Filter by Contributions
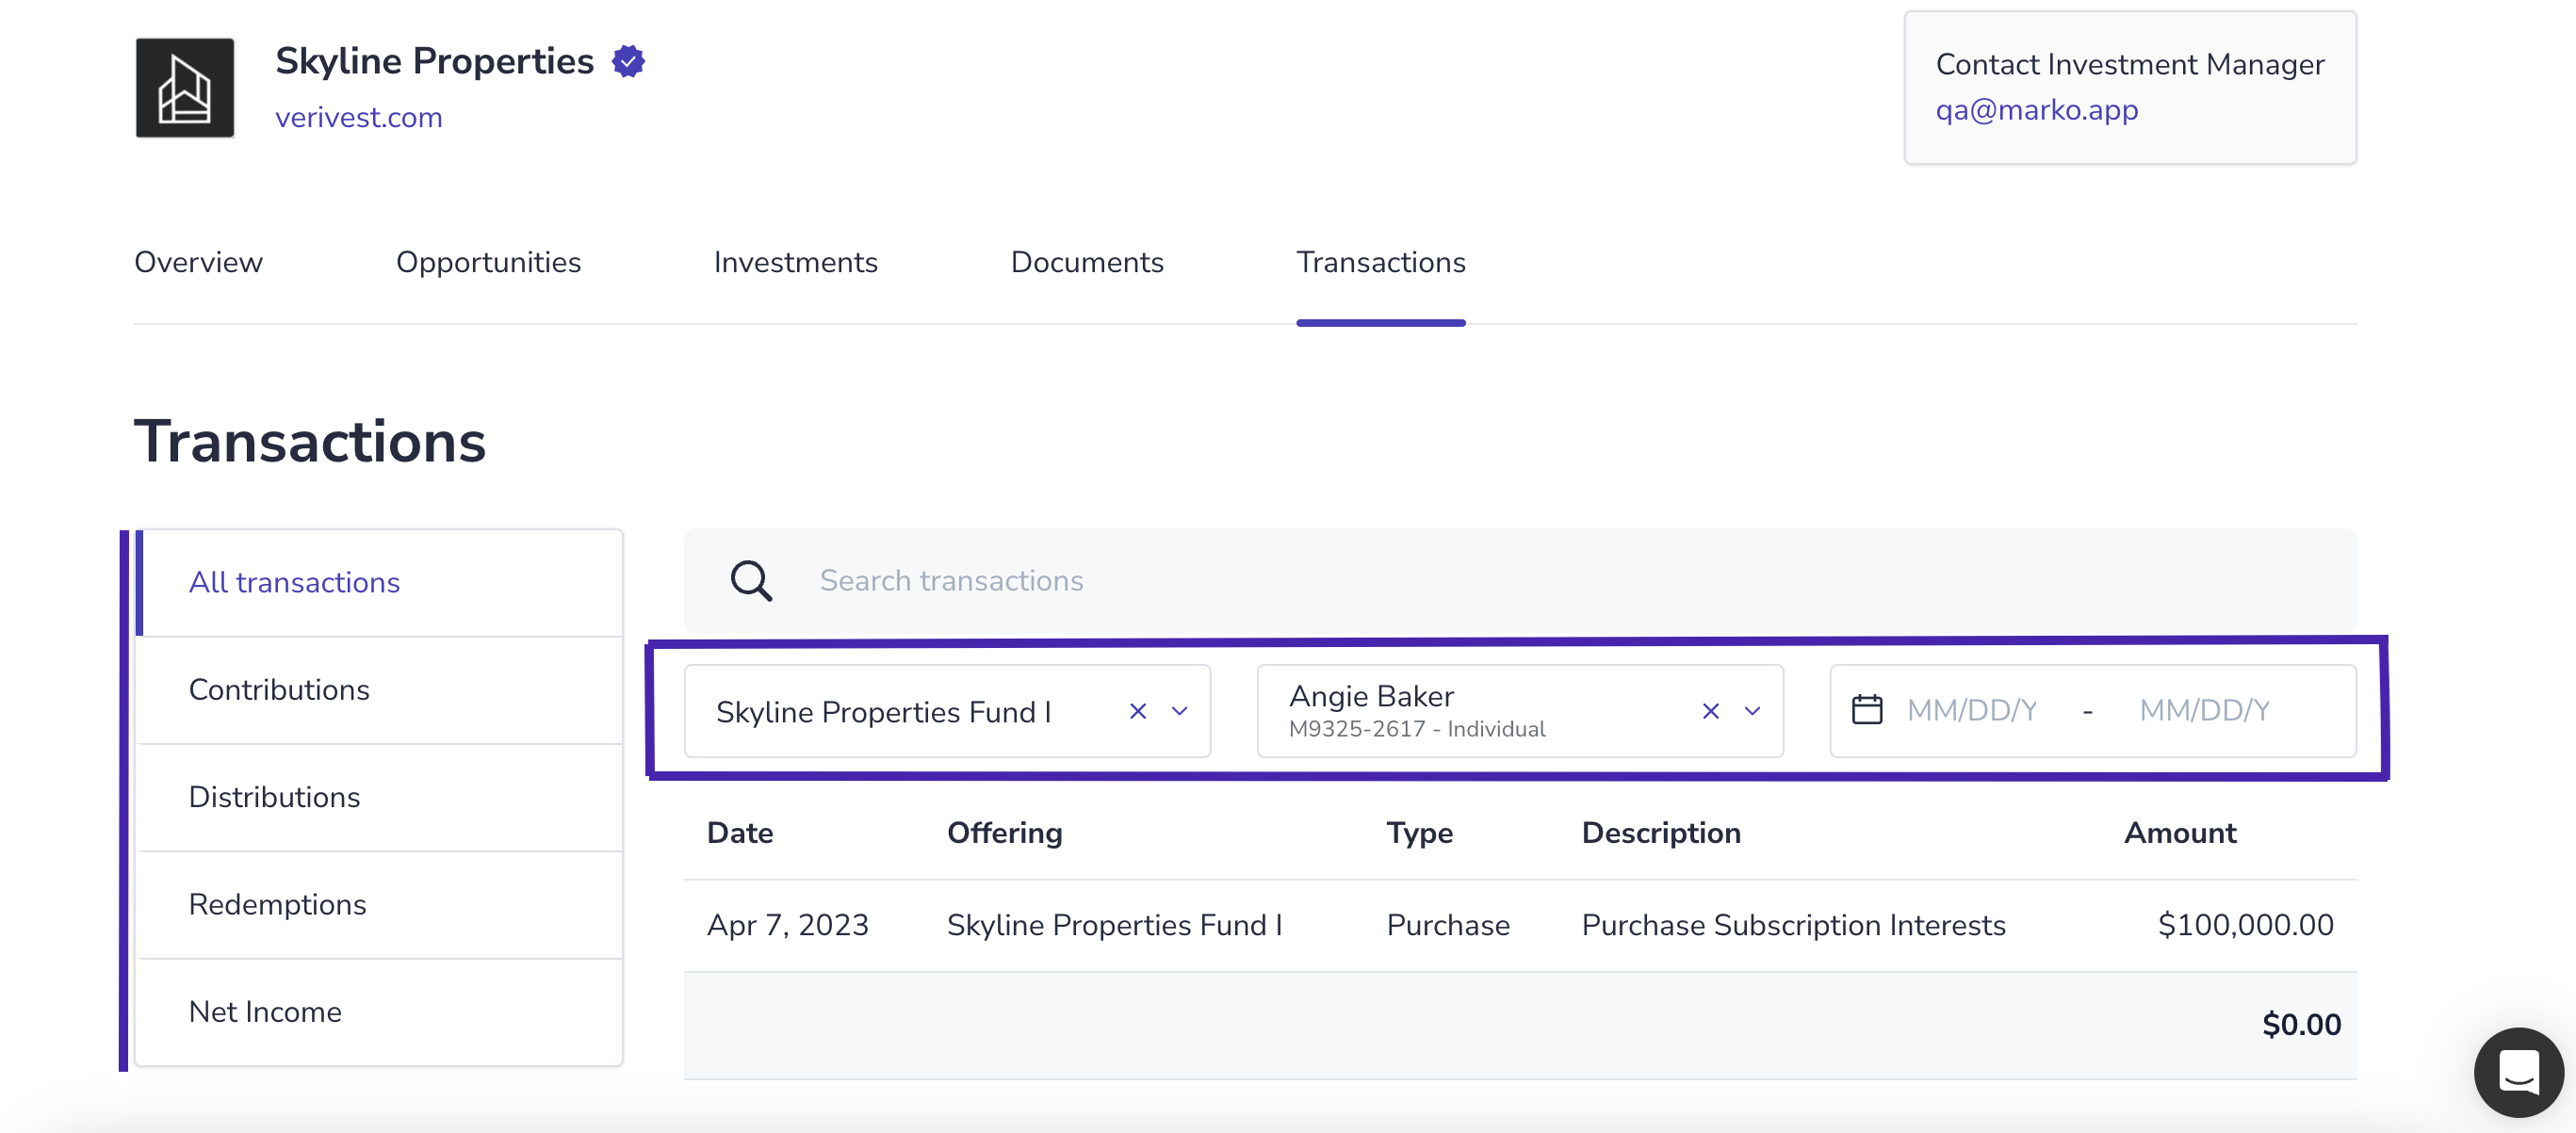 click(379, 690)
